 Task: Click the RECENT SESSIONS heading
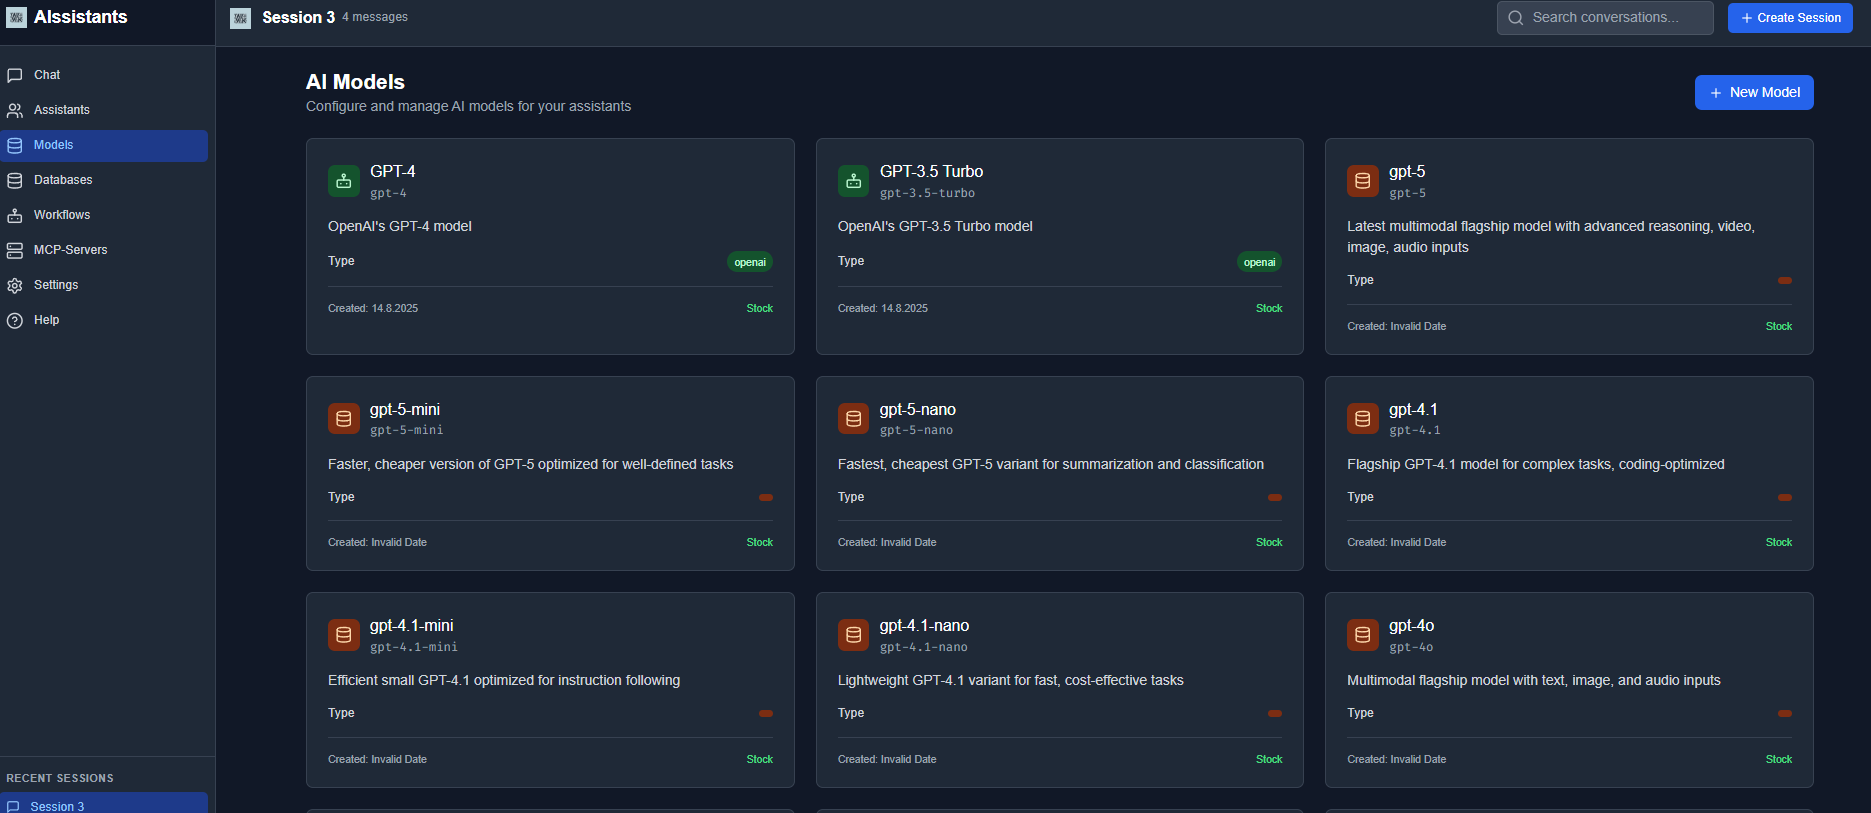60,778
